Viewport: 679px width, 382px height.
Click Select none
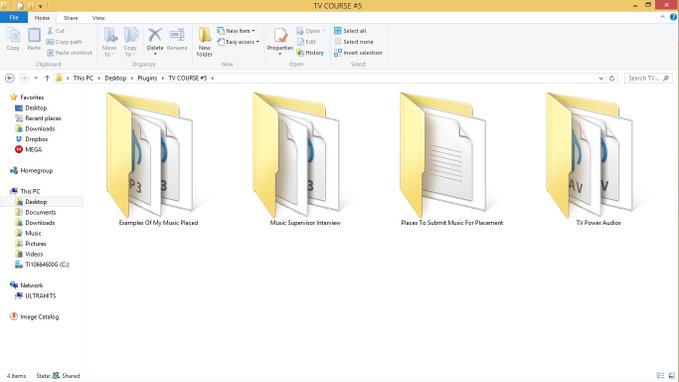tap(353, 42)
